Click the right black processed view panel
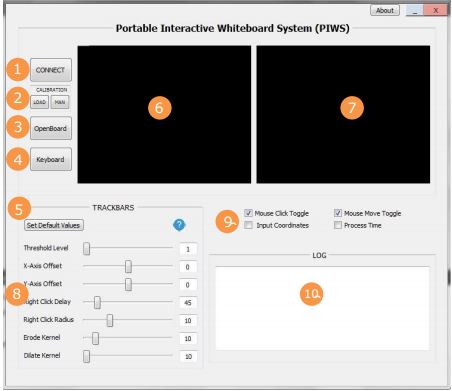The image size is (452, 391). click(x=343, y=114)
